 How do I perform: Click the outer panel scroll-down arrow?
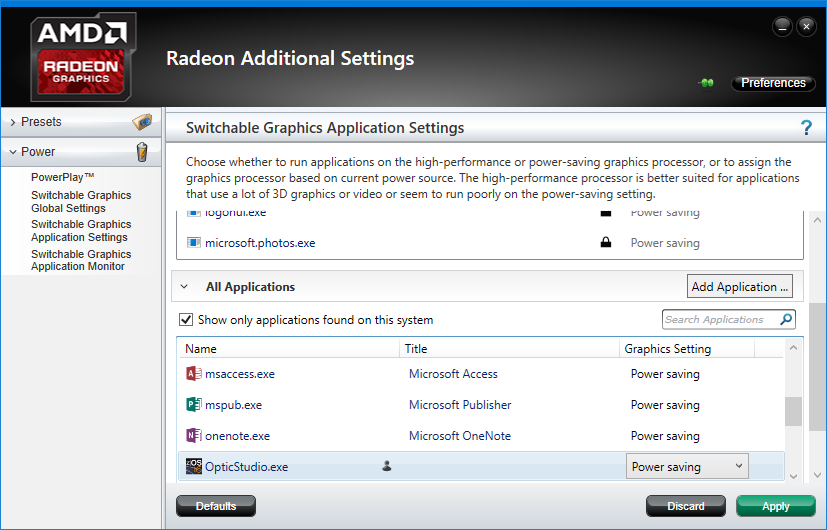tap(817, 475)
